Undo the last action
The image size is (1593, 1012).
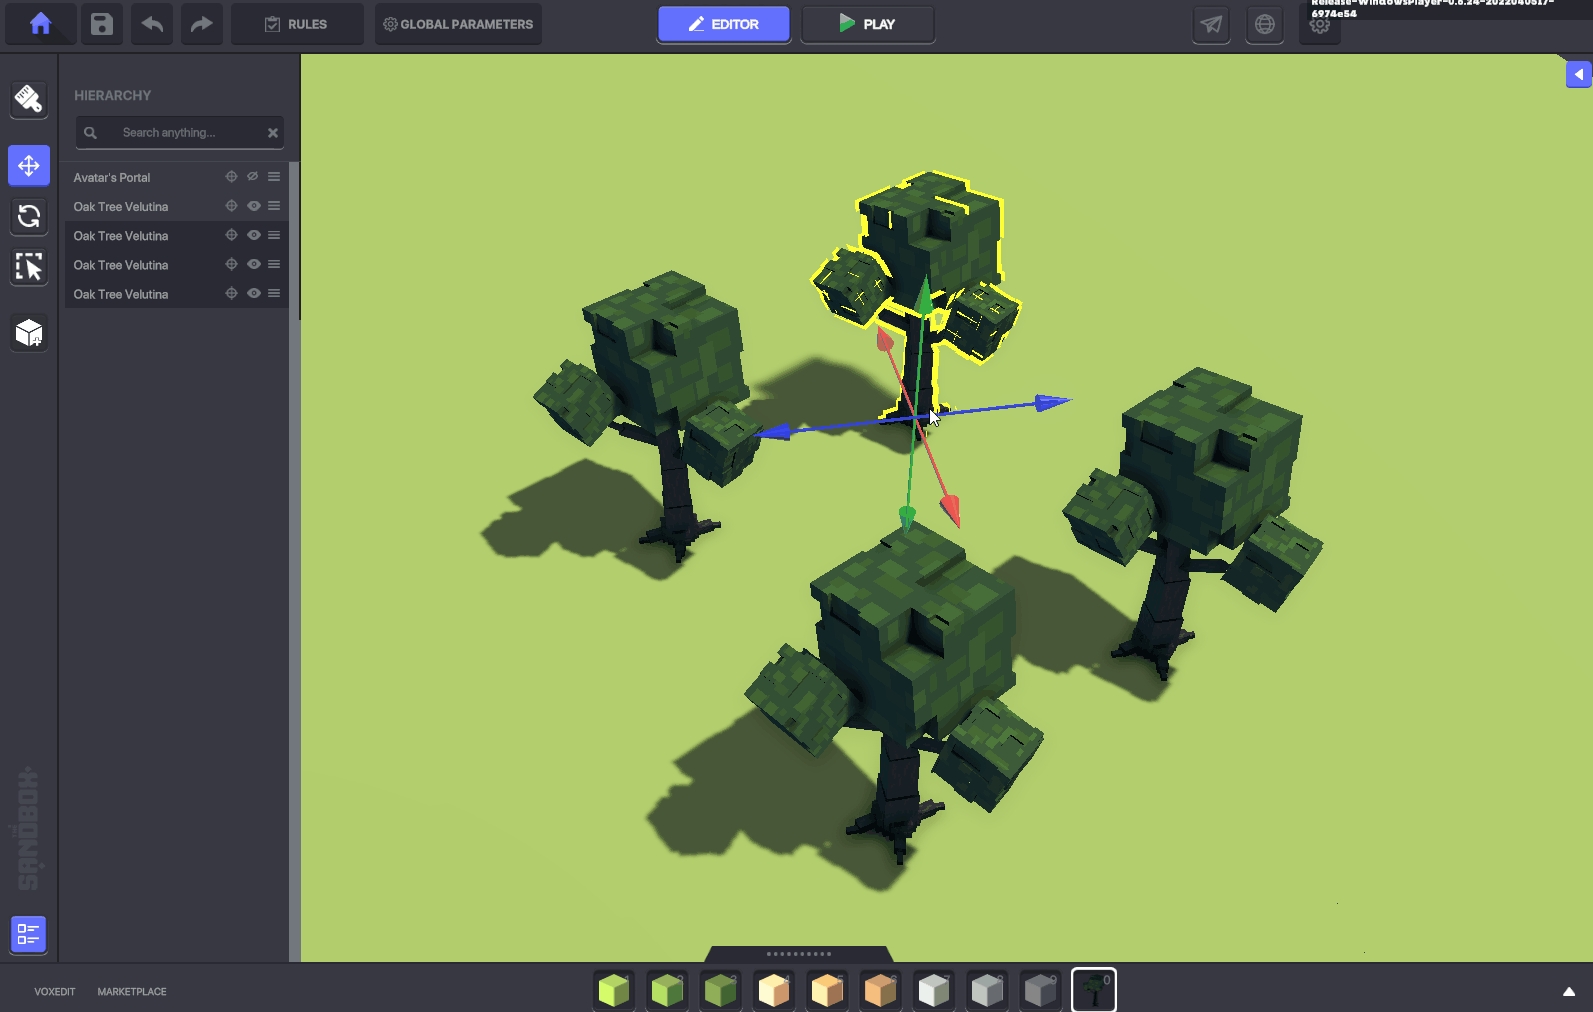[152, 24]
